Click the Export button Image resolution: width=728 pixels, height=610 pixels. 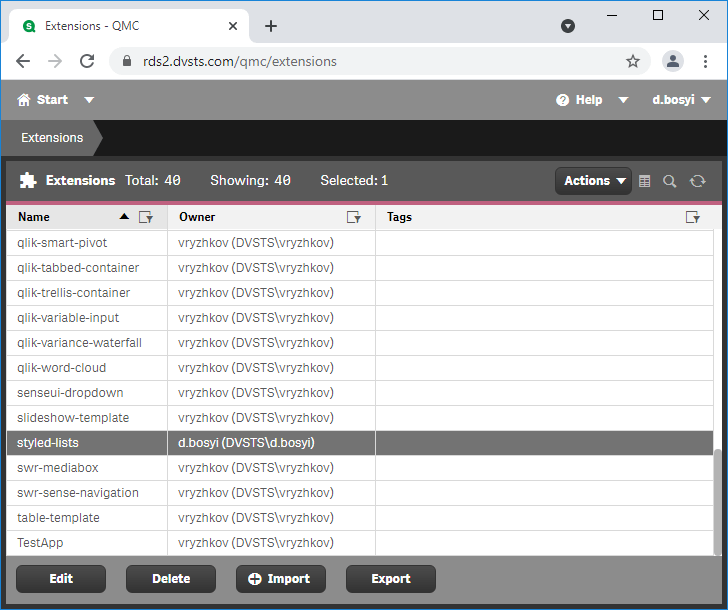pos(391,579)
